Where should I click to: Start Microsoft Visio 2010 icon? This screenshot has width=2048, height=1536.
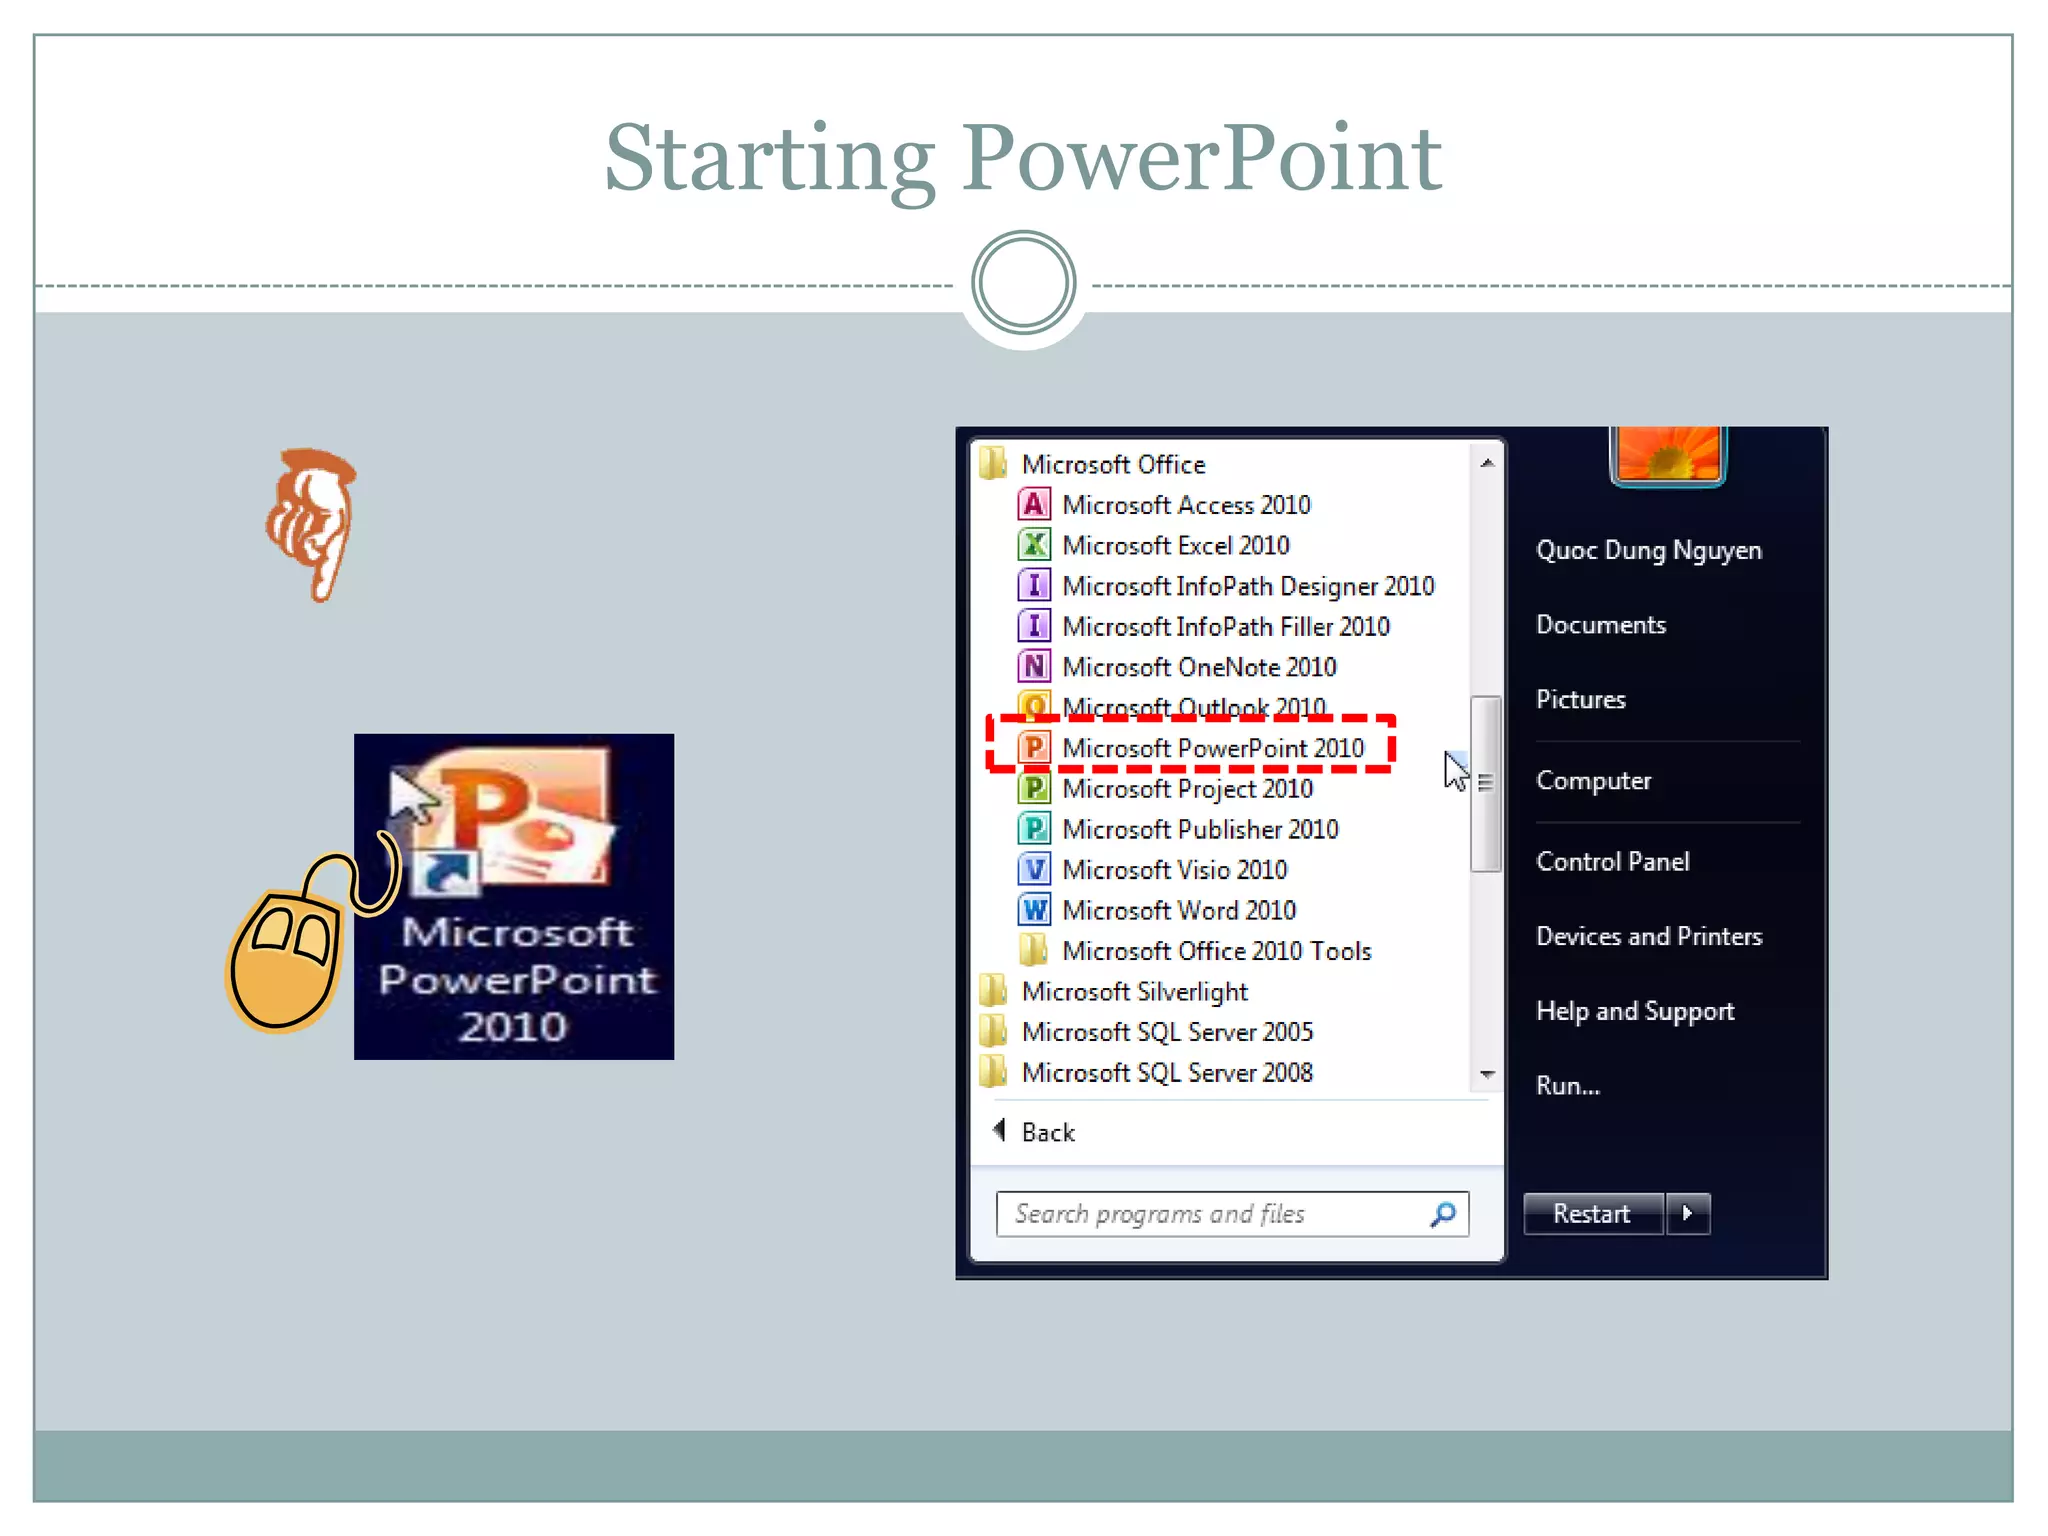click(1034, 870)
